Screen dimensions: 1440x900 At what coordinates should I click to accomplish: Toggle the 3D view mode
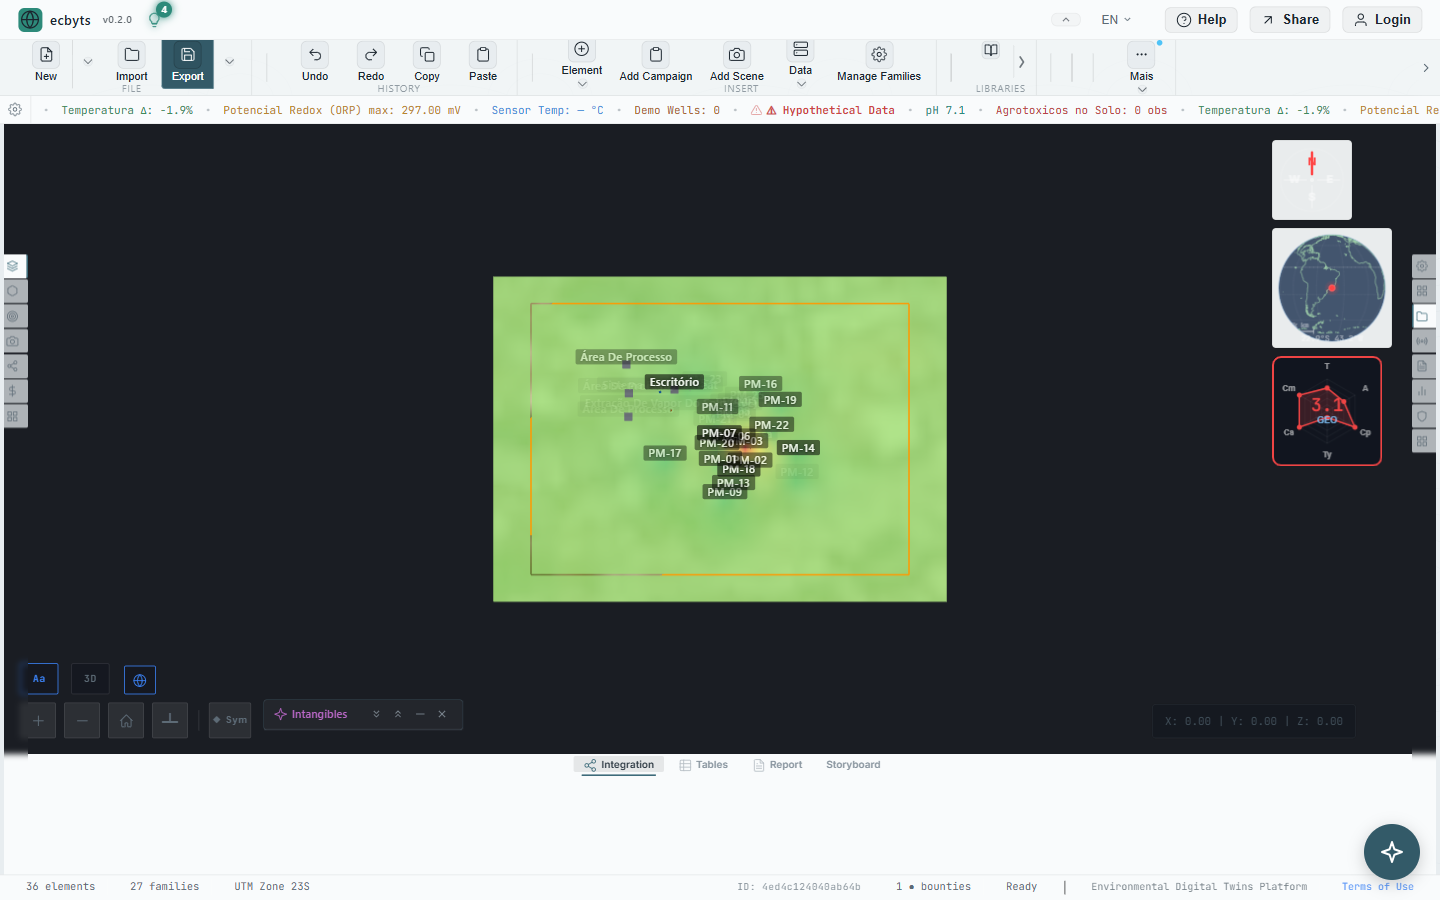click(x=90, y=679)
